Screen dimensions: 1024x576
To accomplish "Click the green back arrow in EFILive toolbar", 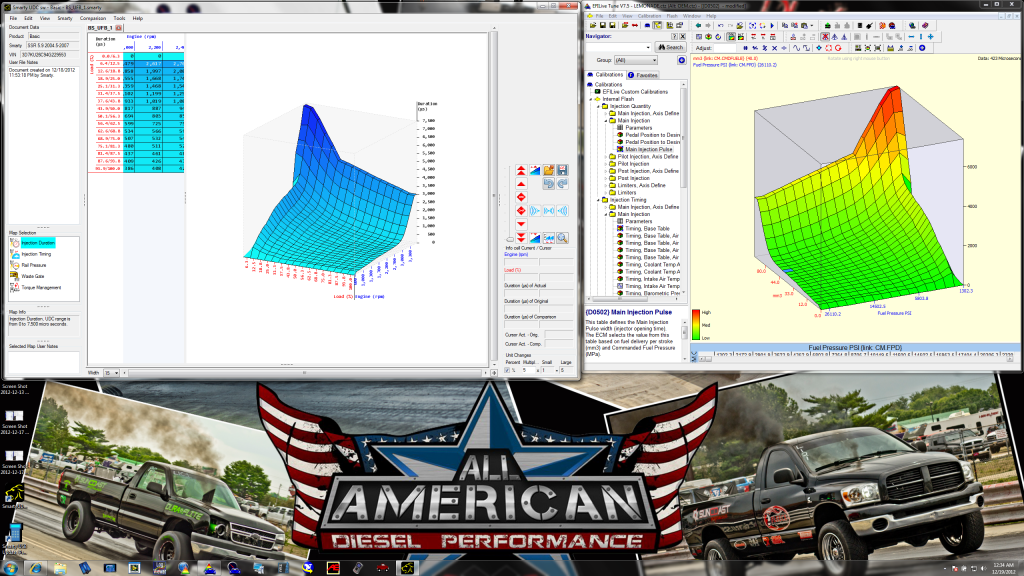I will coord(698,25).
